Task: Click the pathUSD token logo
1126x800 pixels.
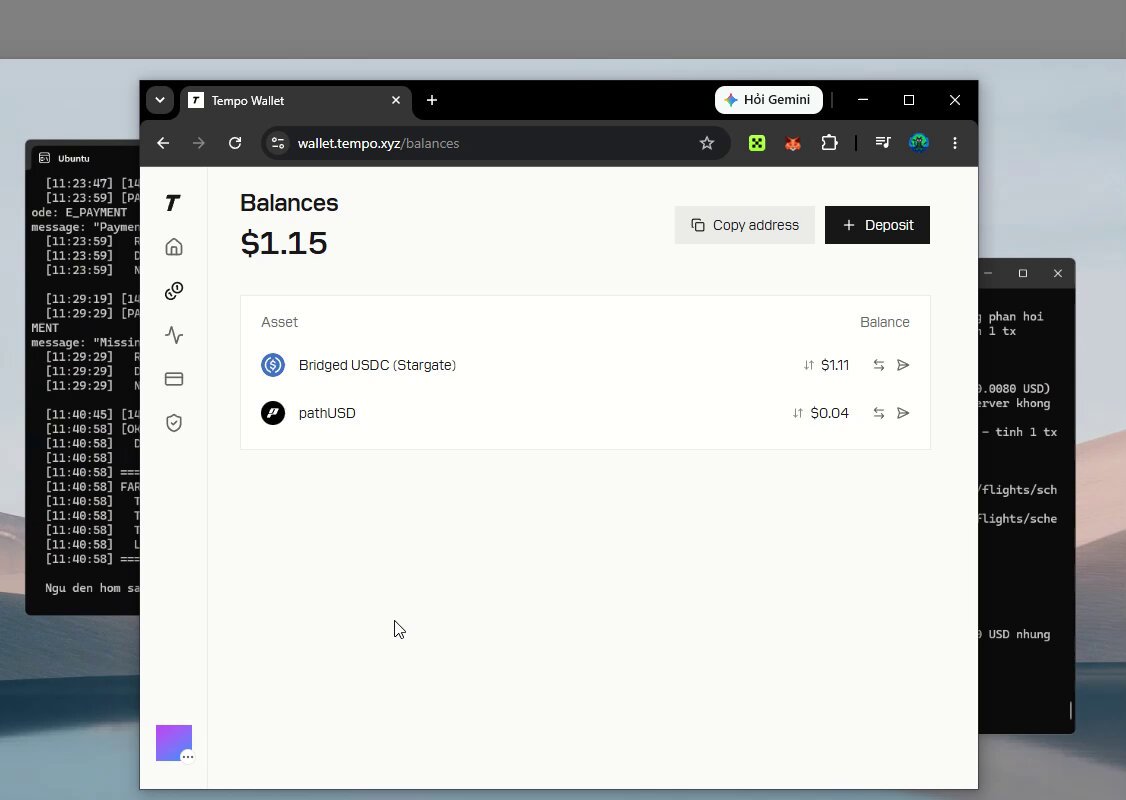Action: [x=273, y=413]
